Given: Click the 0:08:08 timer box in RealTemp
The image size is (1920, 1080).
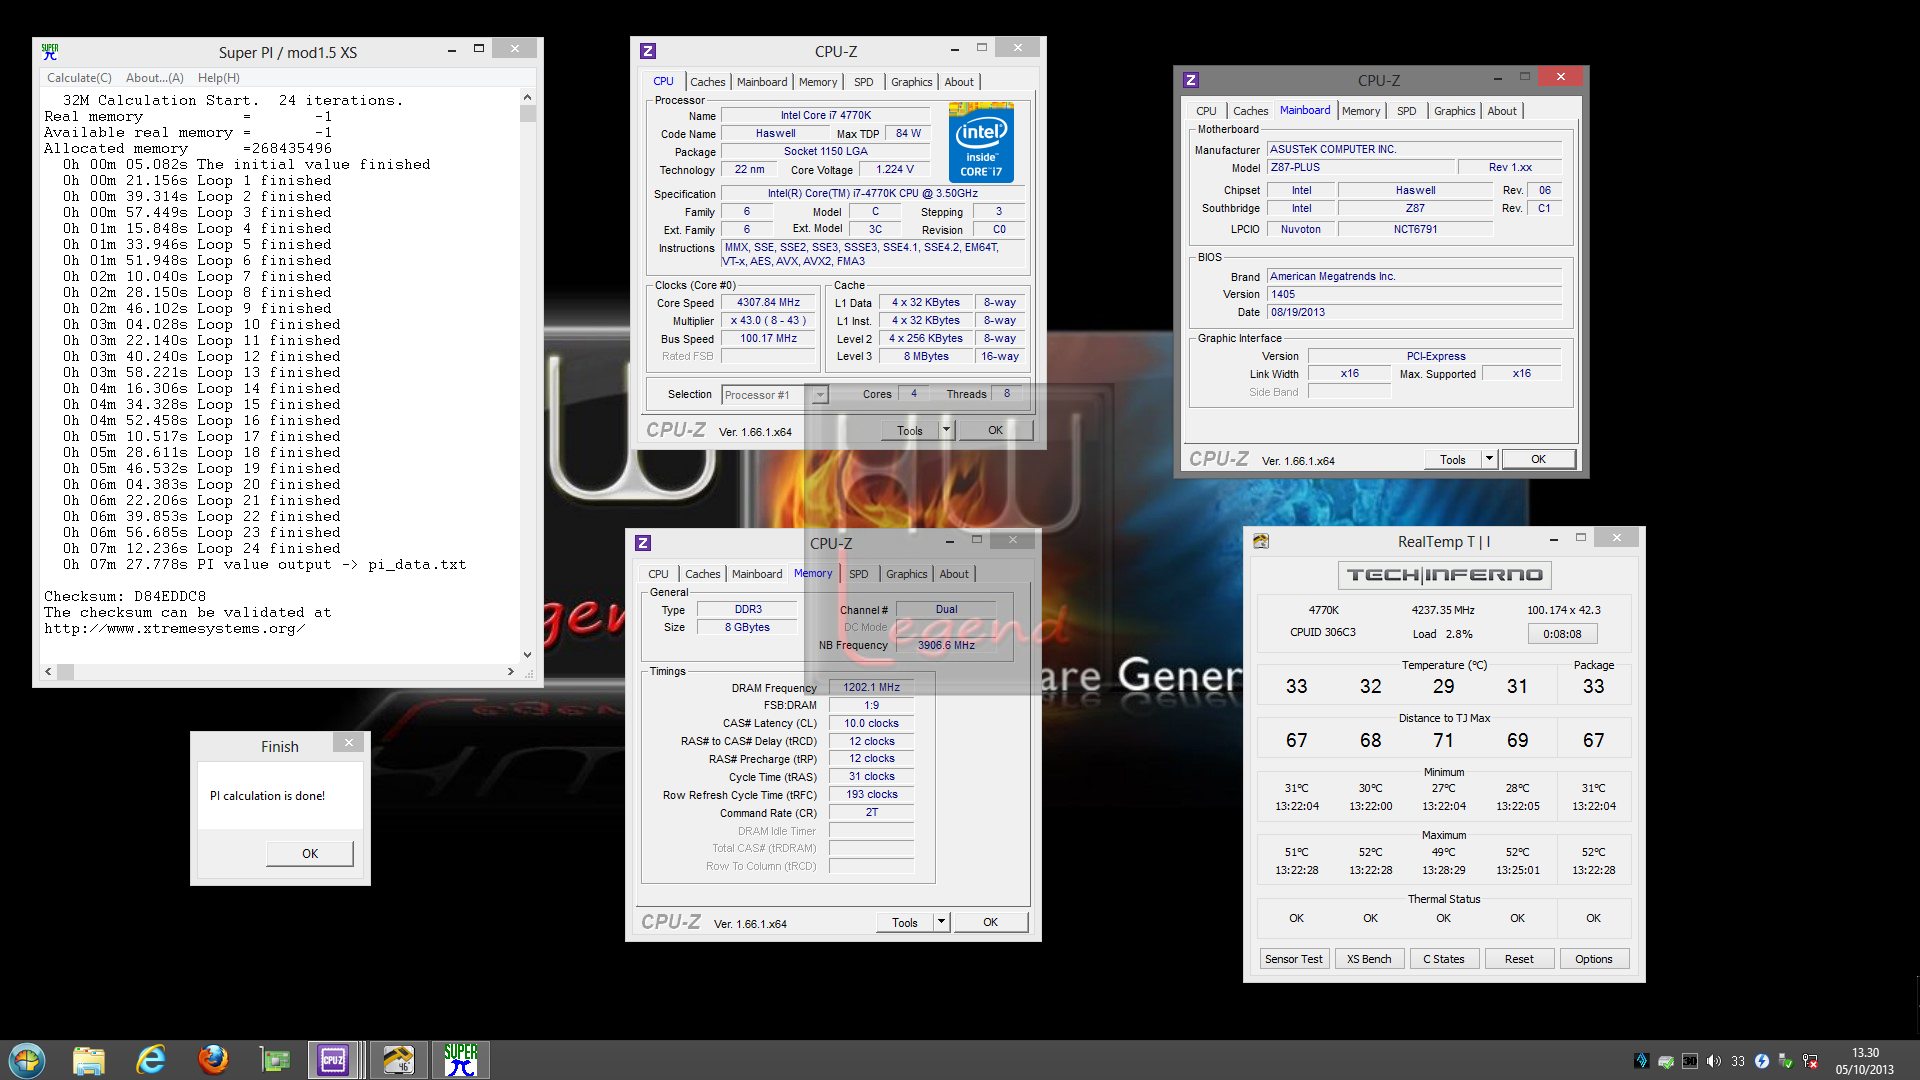Looking at the screenshot, I should pos(1562,634).
